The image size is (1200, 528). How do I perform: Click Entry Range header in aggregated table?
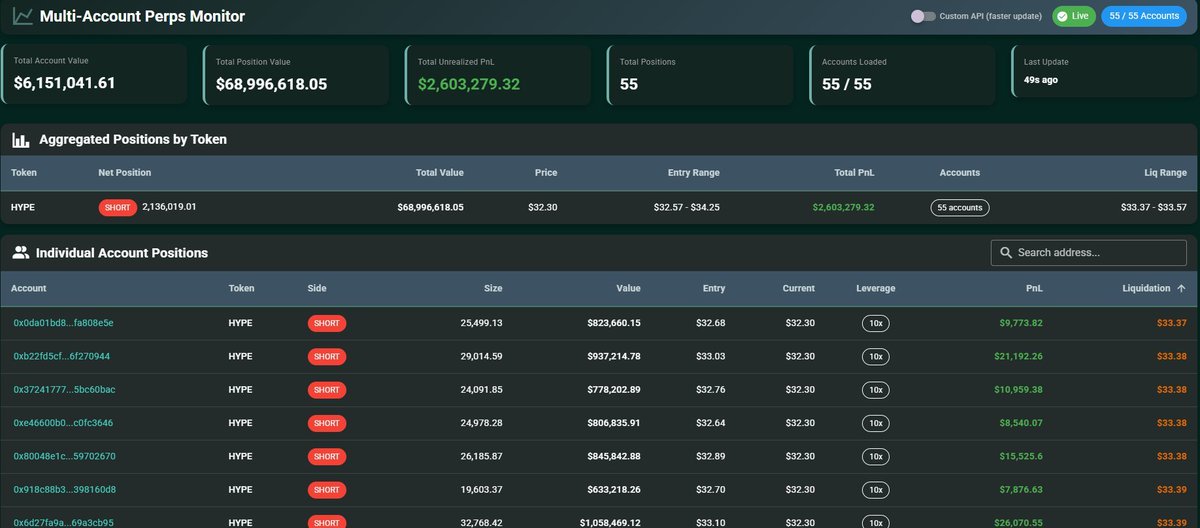(694, 173)
